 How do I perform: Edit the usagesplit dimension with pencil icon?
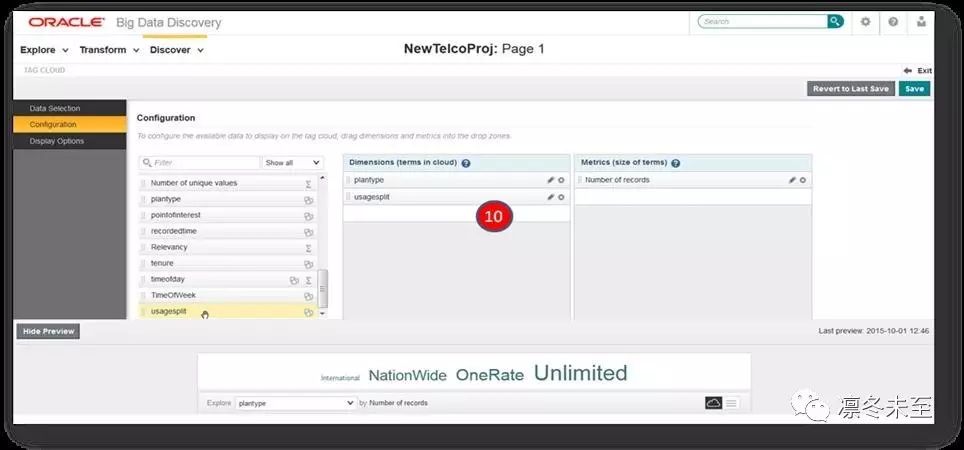[550, 197]
